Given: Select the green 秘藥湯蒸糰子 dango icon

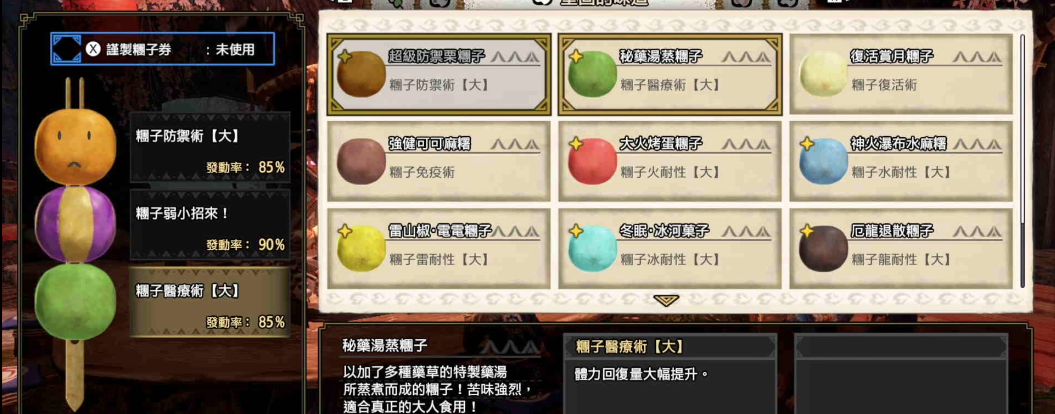Looking at the screenshot, I should coord(592,74).
